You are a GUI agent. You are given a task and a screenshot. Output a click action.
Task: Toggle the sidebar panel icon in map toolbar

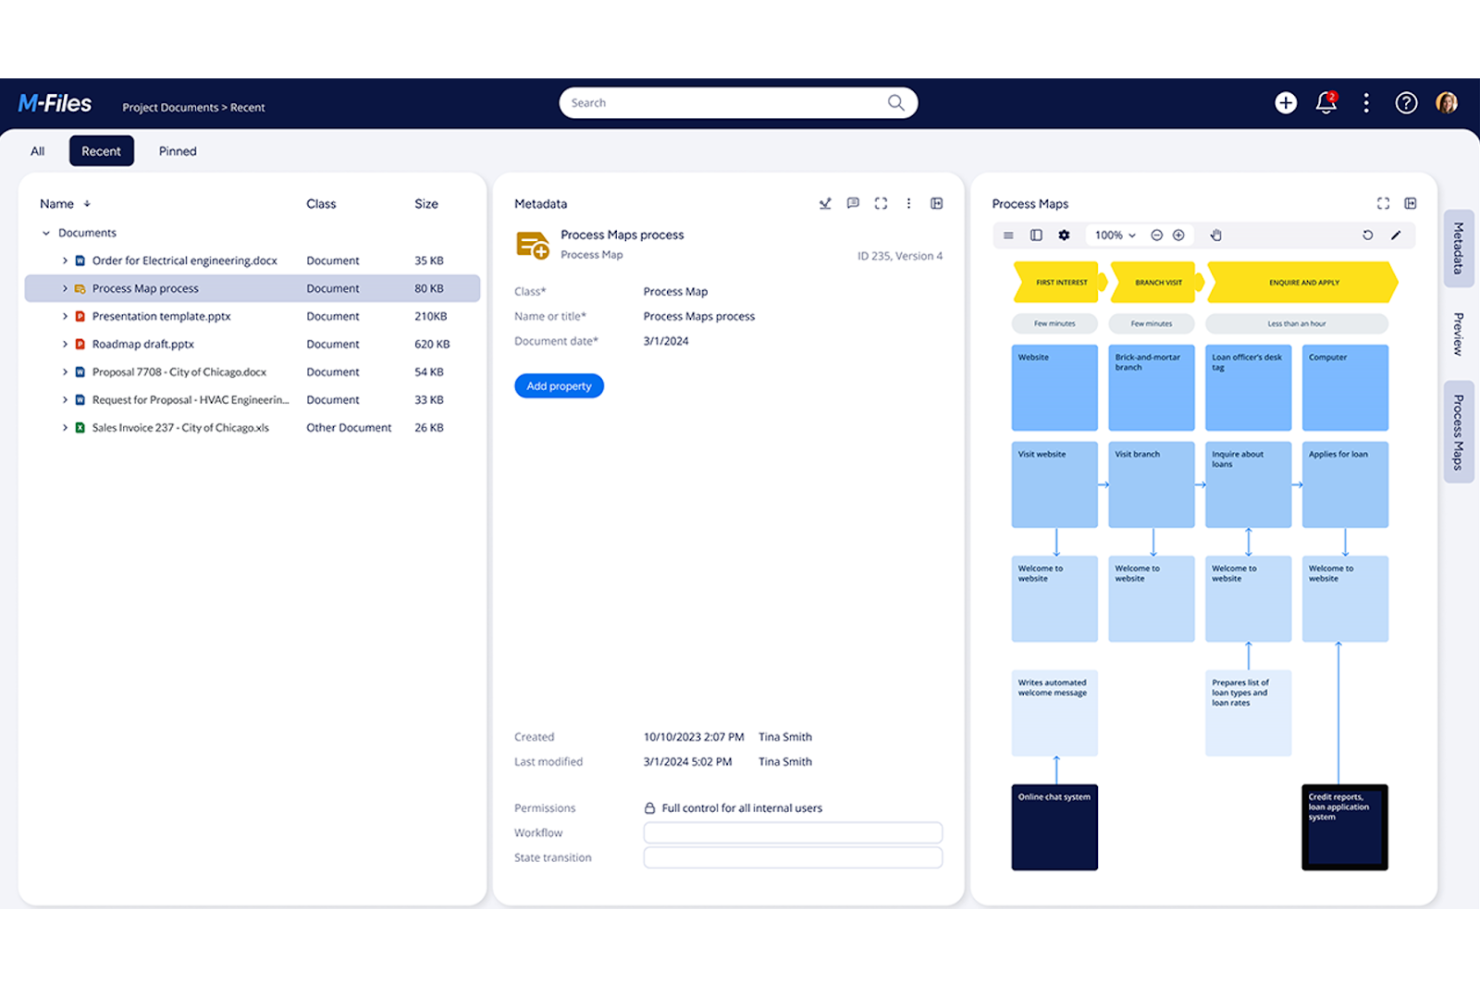tap(1036, 235)
